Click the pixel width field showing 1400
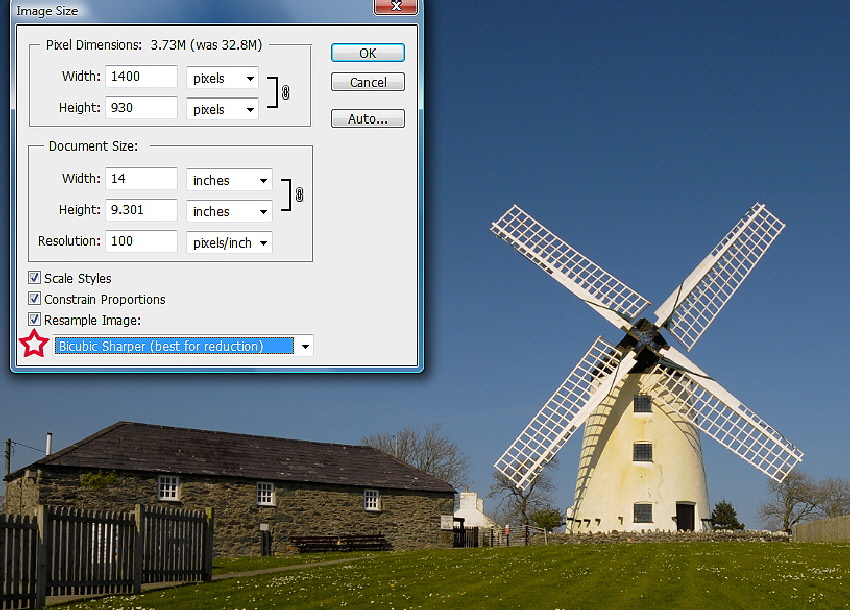This screenshot has height=610, width=850. click(141, 77)
